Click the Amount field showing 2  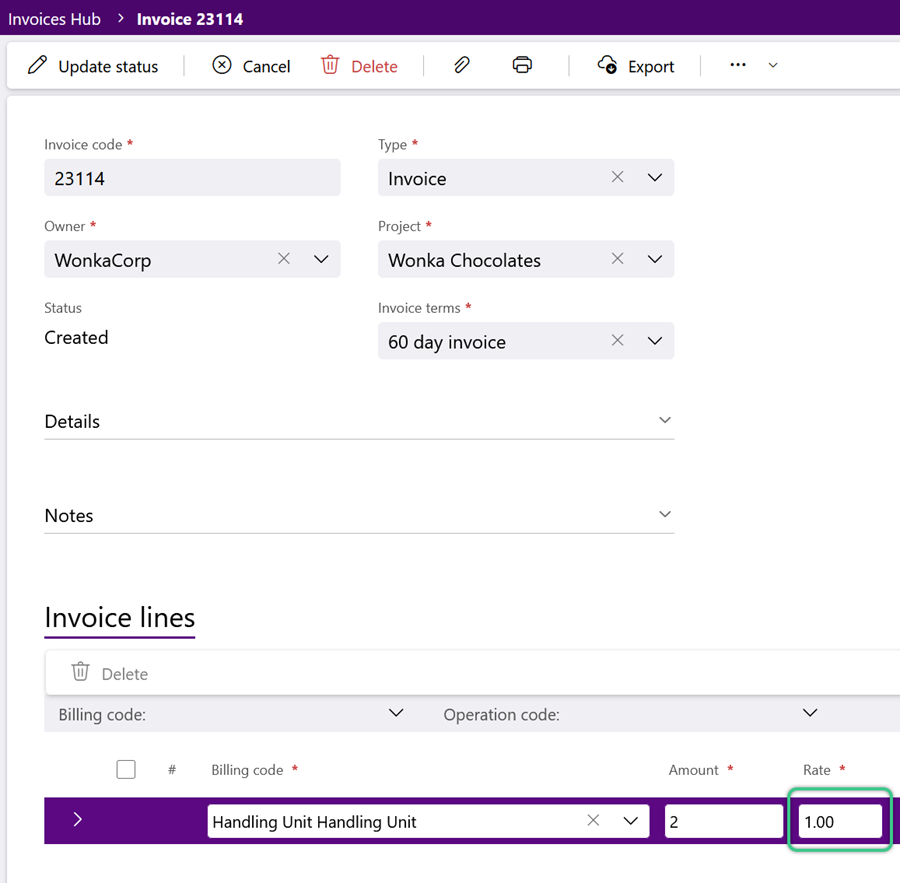(724, 822)
